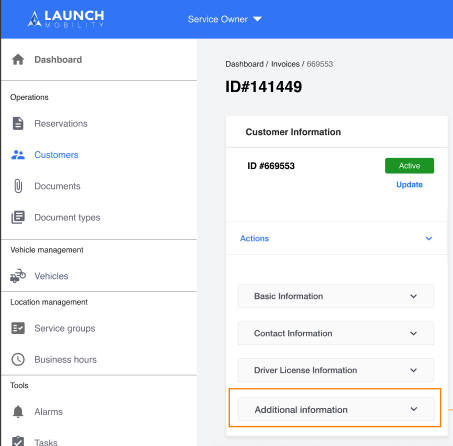The width and height of the screenshot is (453, 446).
Task: Click the blue Update link
Action: (x=409, y=185)
